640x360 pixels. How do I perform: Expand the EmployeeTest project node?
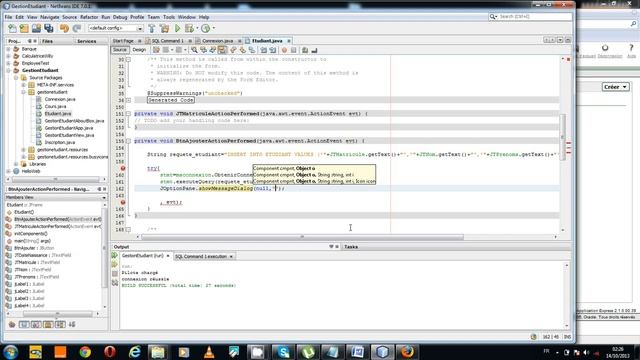[x=8, y=63]
